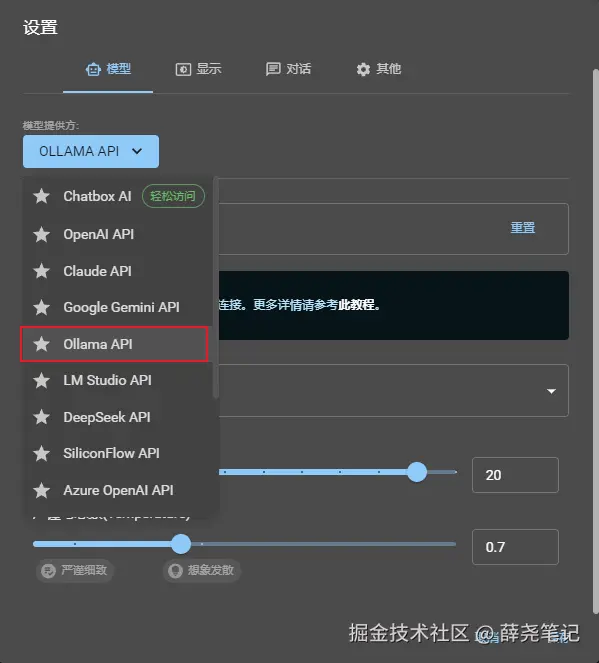The image size is (599, 663).
Task: Select Ollama API option
Action: [x=114, y=344]
